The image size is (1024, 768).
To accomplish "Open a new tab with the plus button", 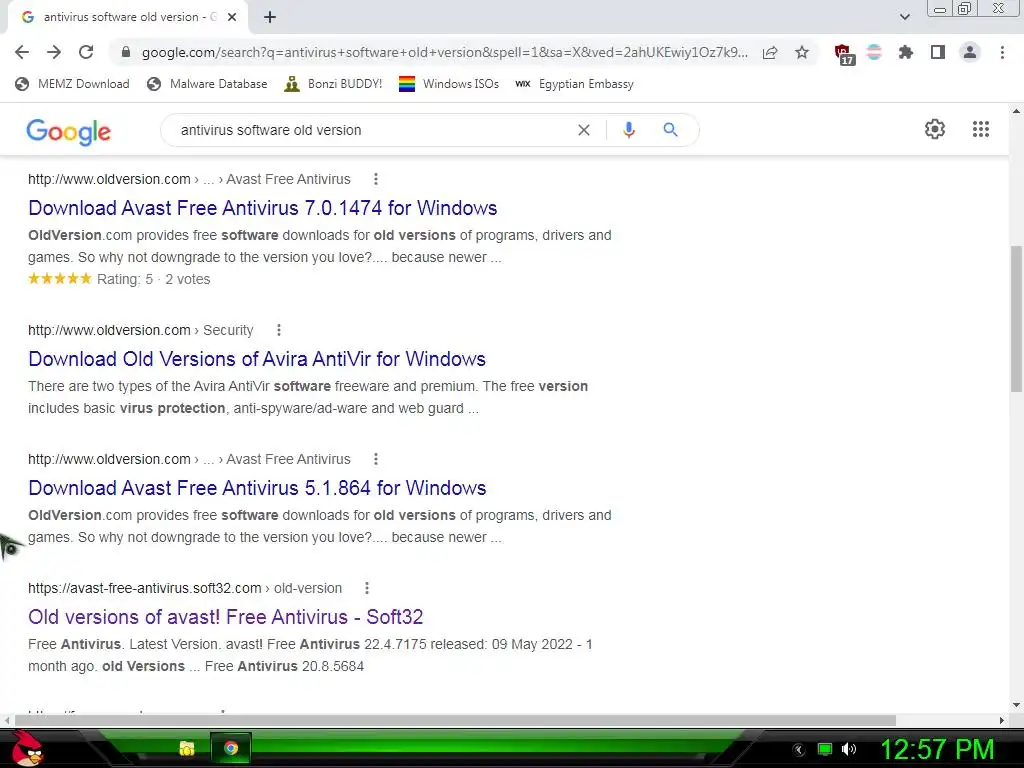I will coord(270,17).
